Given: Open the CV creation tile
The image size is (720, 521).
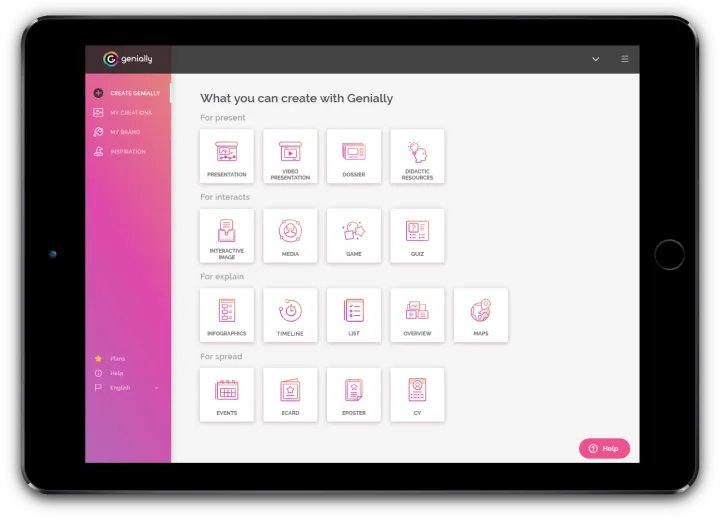Looking at the screenshot, I should click(x=417, y=394).
